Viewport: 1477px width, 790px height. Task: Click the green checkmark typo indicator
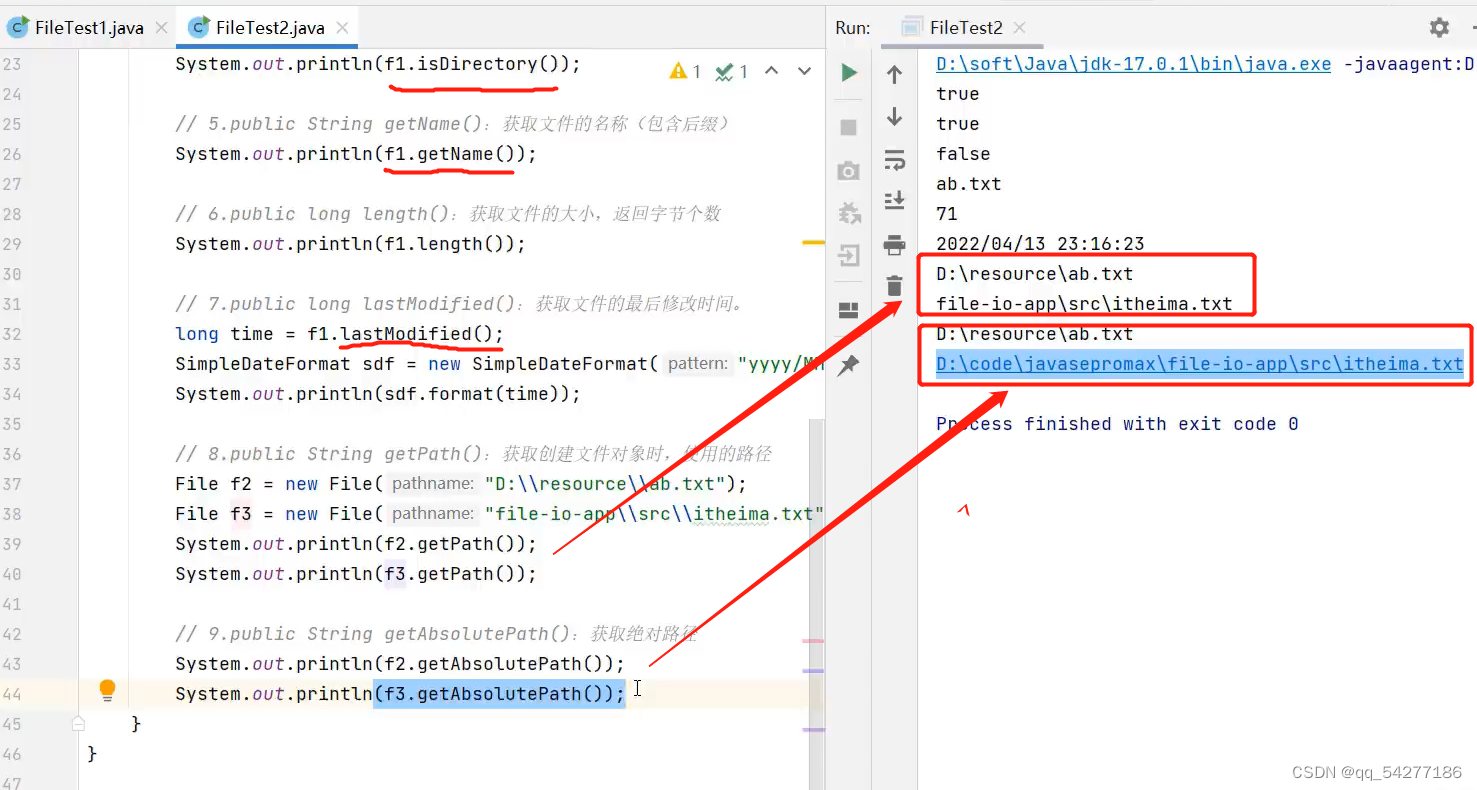732,71
